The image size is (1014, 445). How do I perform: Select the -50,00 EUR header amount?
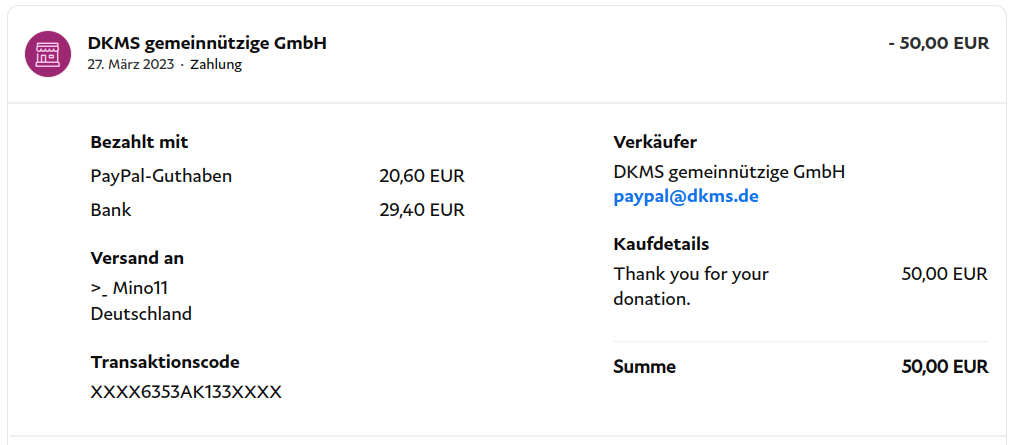[938, 43]
